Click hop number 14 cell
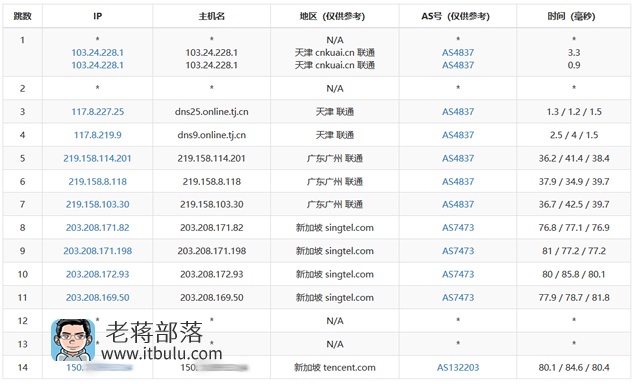The width and height of the screenshot is (635, 384). coord(23,367)
